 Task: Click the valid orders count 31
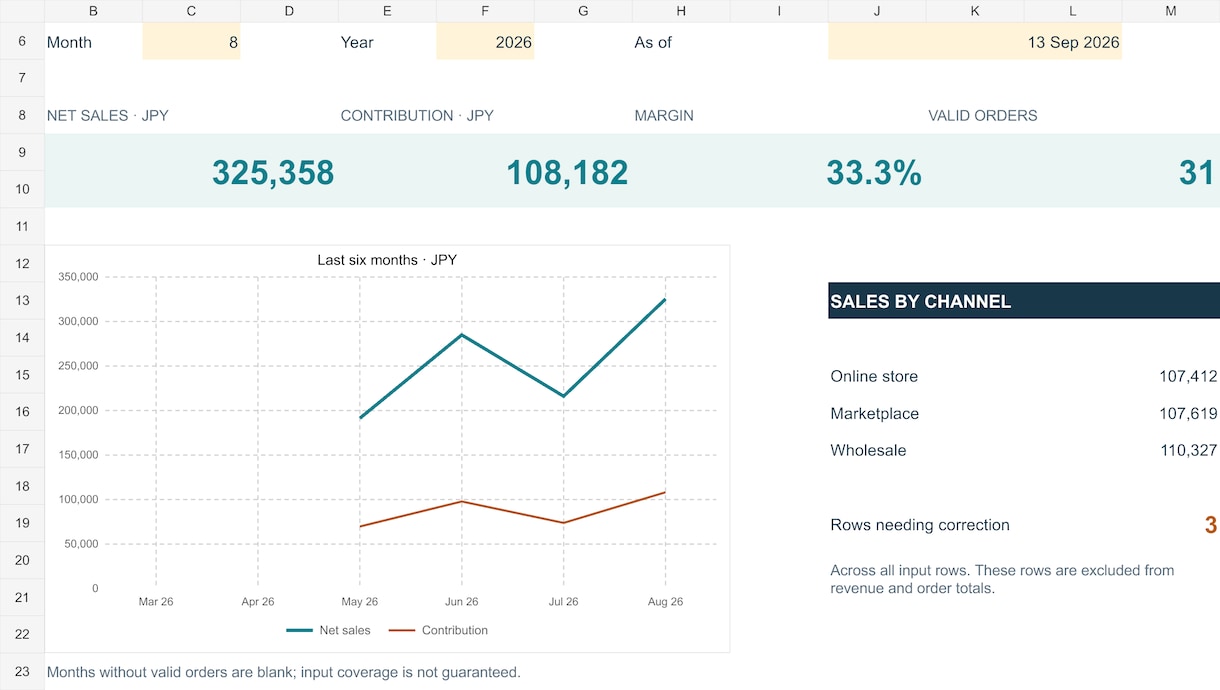tap(1197, 173)
